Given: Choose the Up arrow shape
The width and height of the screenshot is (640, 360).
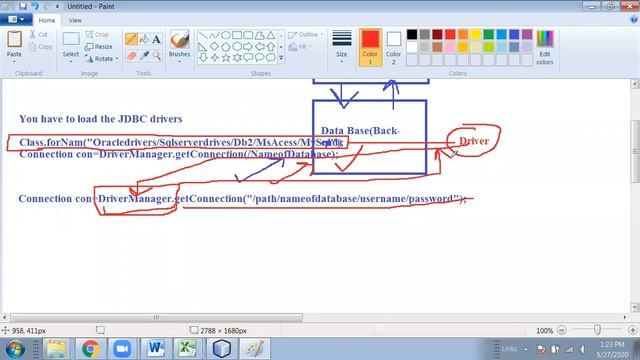Looking at the screenshot, I should (271, 47).
